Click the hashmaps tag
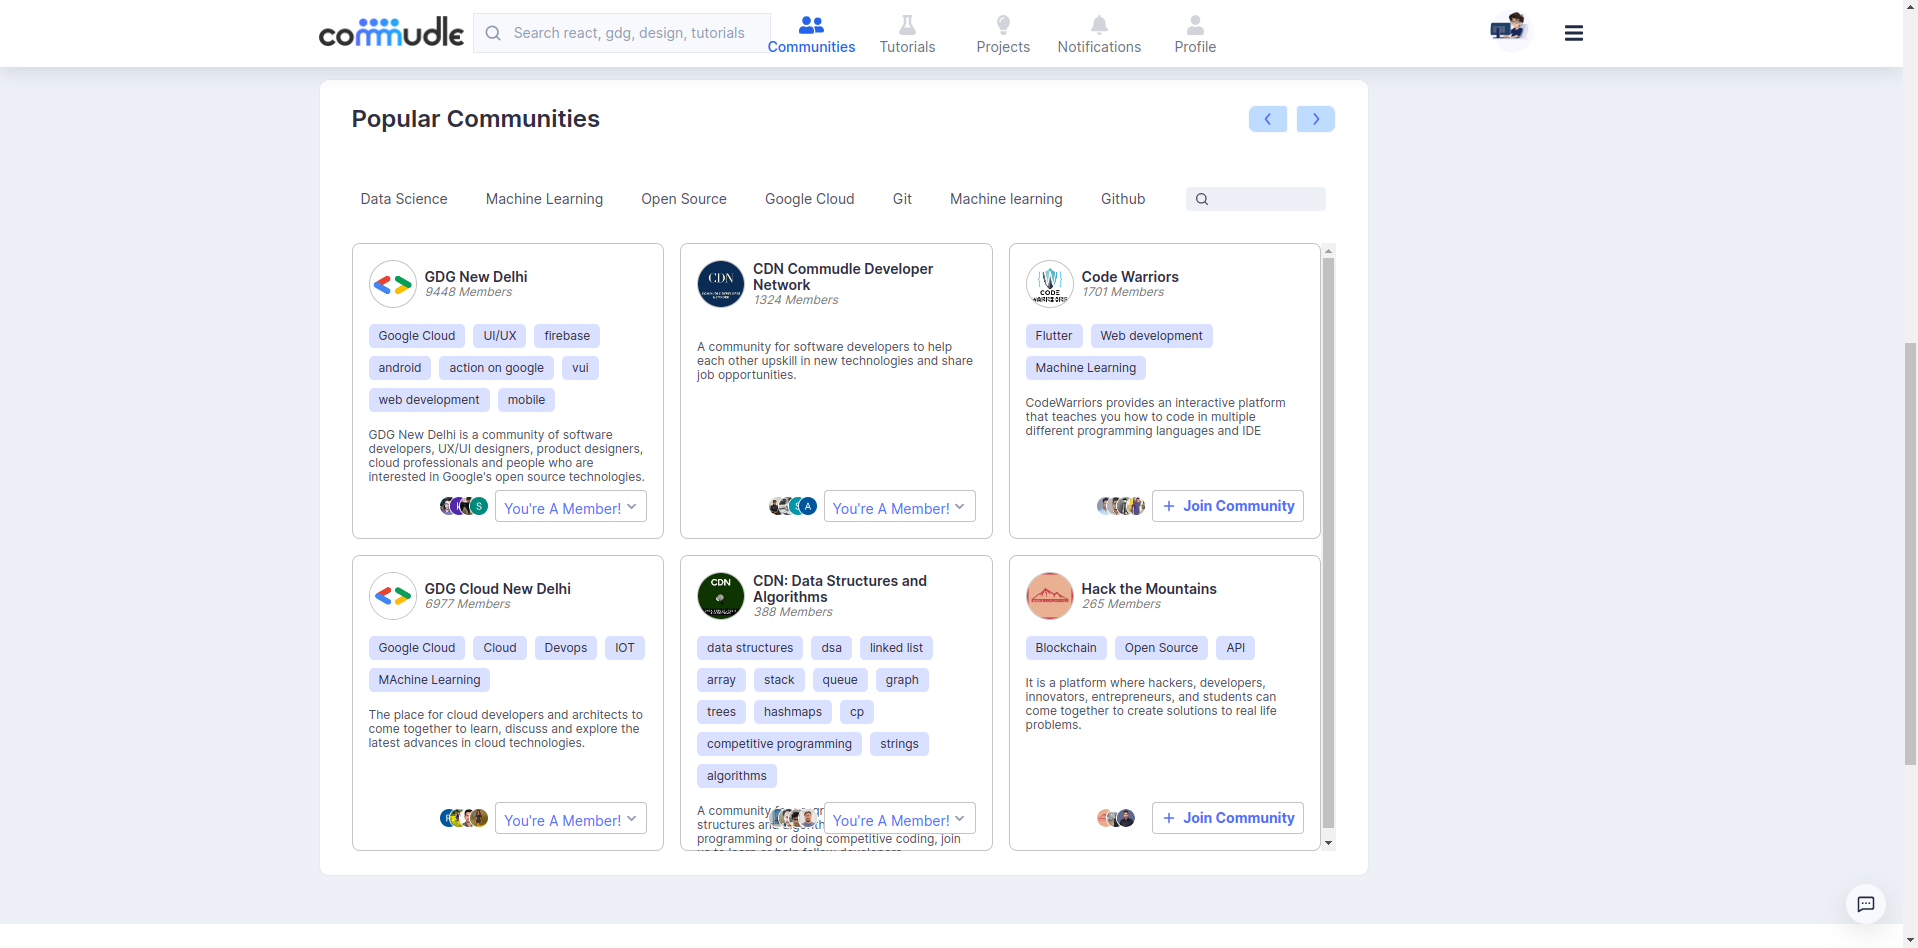1918x948 pixels. [793, 712]
